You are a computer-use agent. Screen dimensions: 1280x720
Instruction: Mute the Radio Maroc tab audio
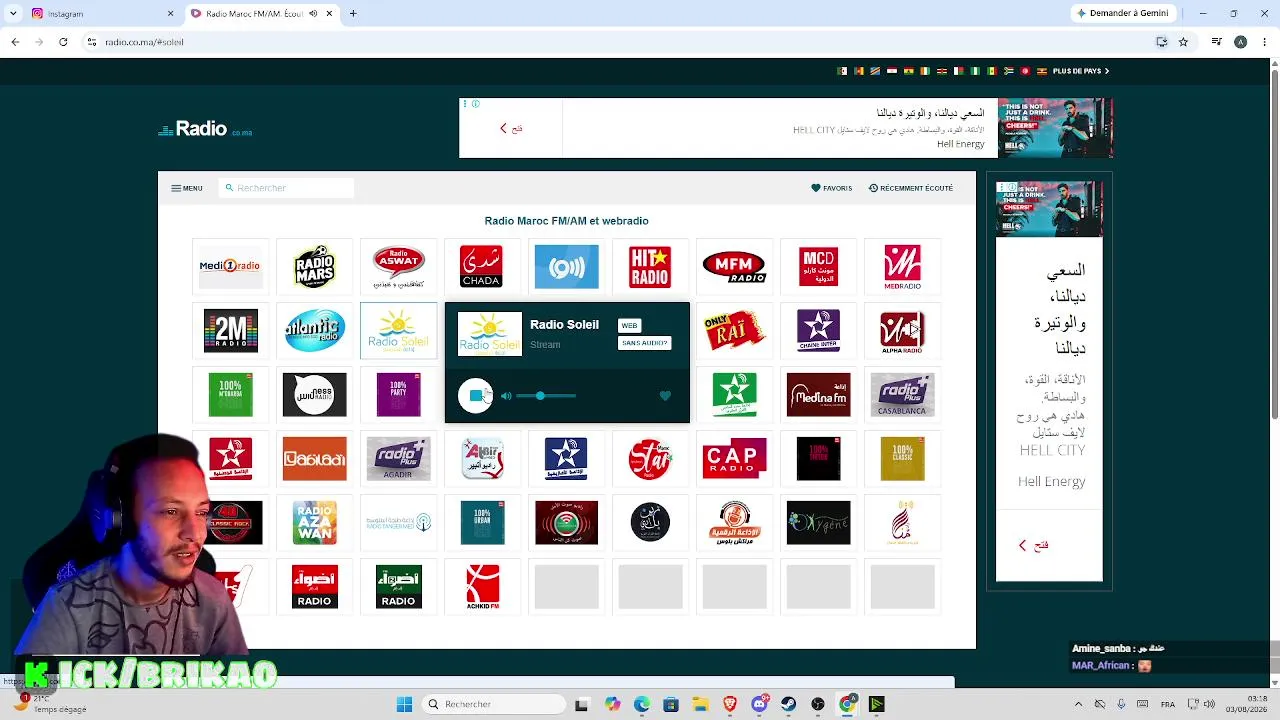coord(313,14)
